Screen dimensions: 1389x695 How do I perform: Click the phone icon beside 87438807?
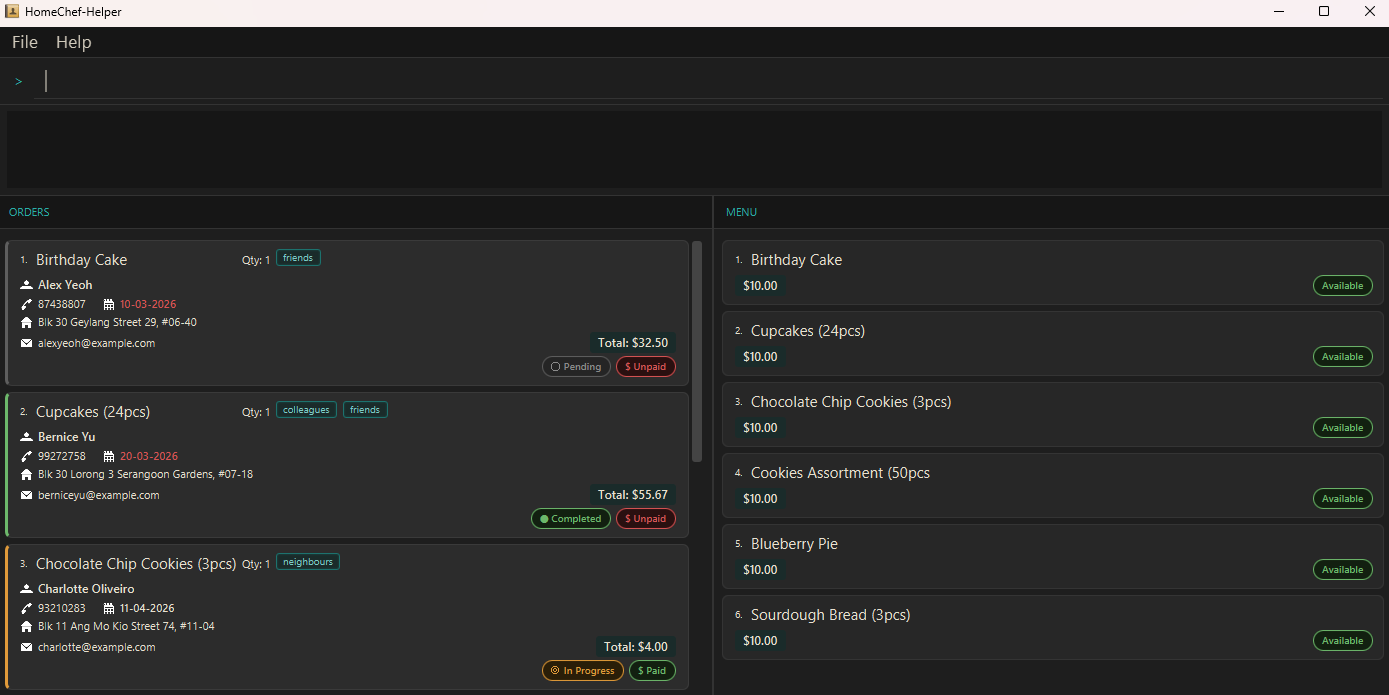pos(26,304)
